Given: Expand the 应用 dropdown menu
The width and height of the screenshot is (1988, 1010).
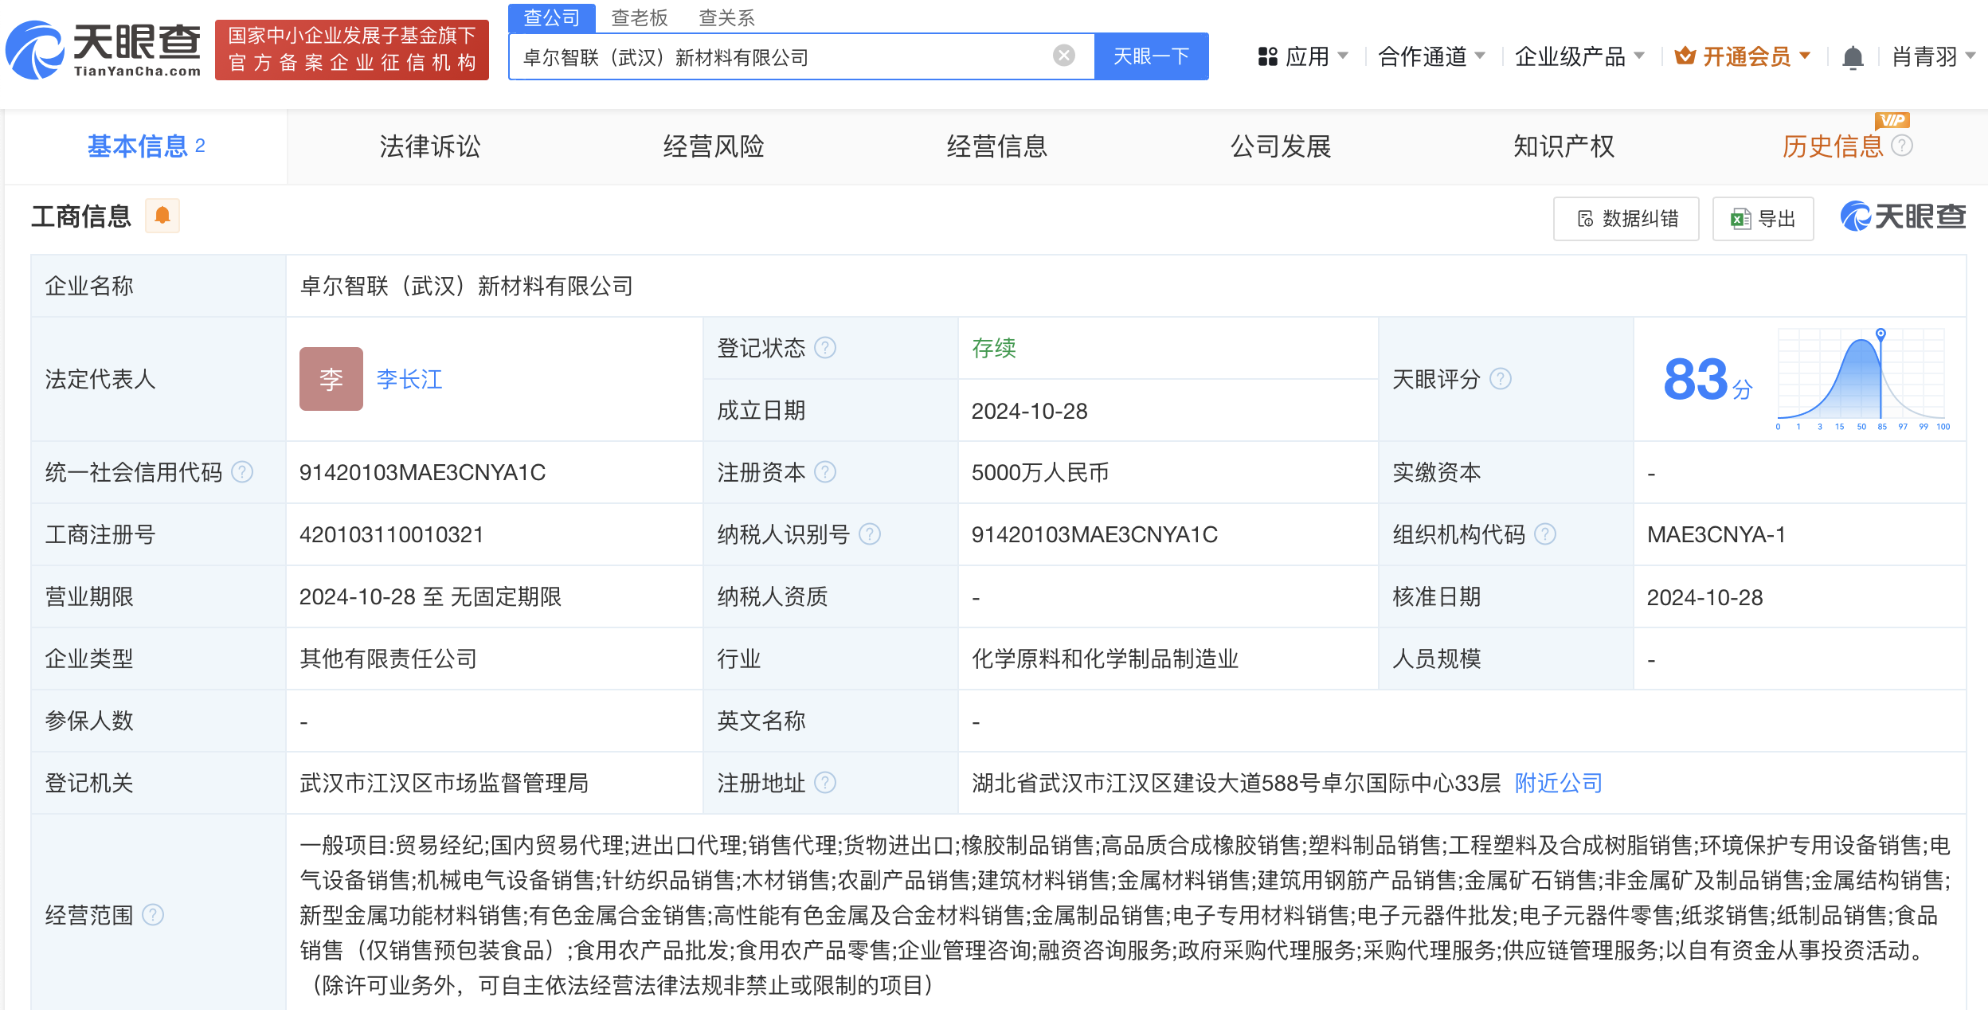Looking at the screenshot, I should coord(1304,57).
